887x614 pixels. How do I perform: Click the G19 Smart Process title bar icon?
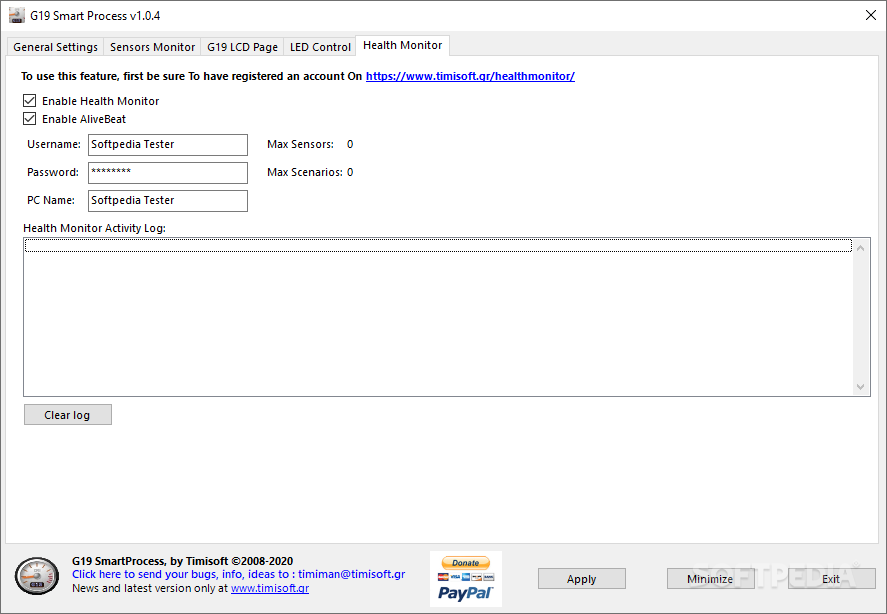17,15
